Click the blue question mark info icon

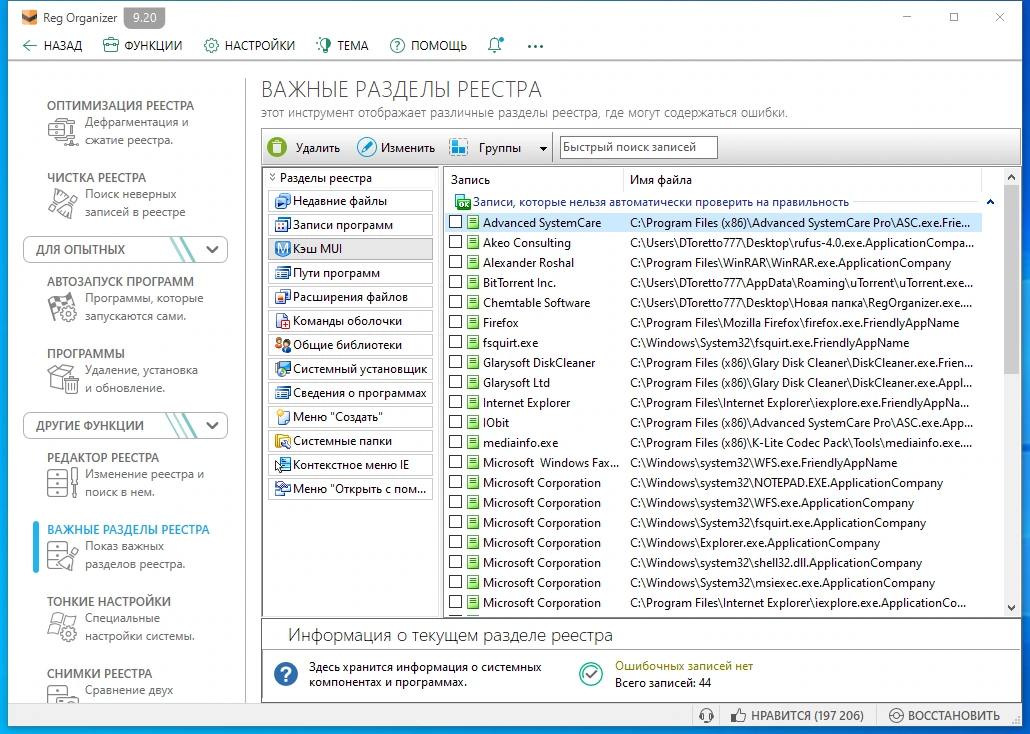click(286, 674)
